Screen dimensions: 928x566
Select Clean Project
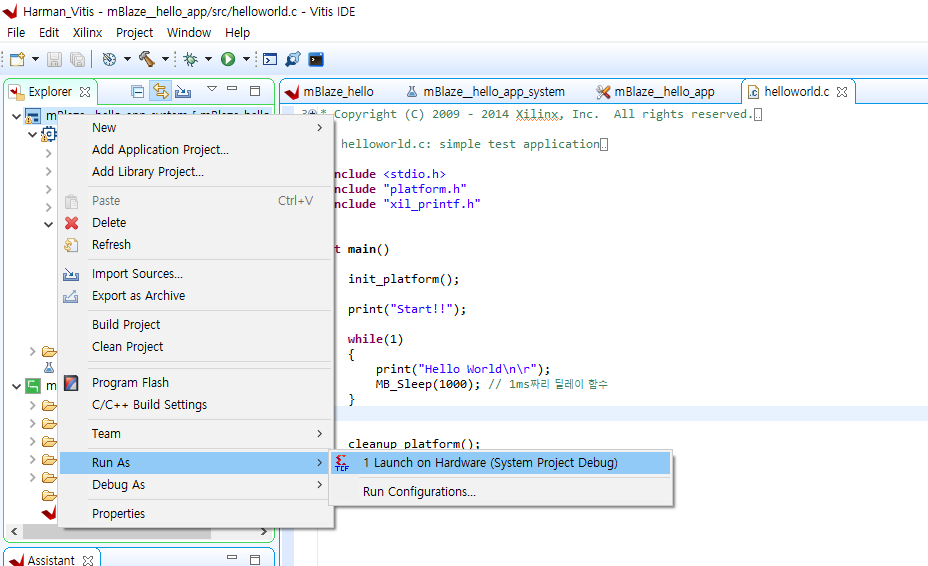[x=195, y=346]
